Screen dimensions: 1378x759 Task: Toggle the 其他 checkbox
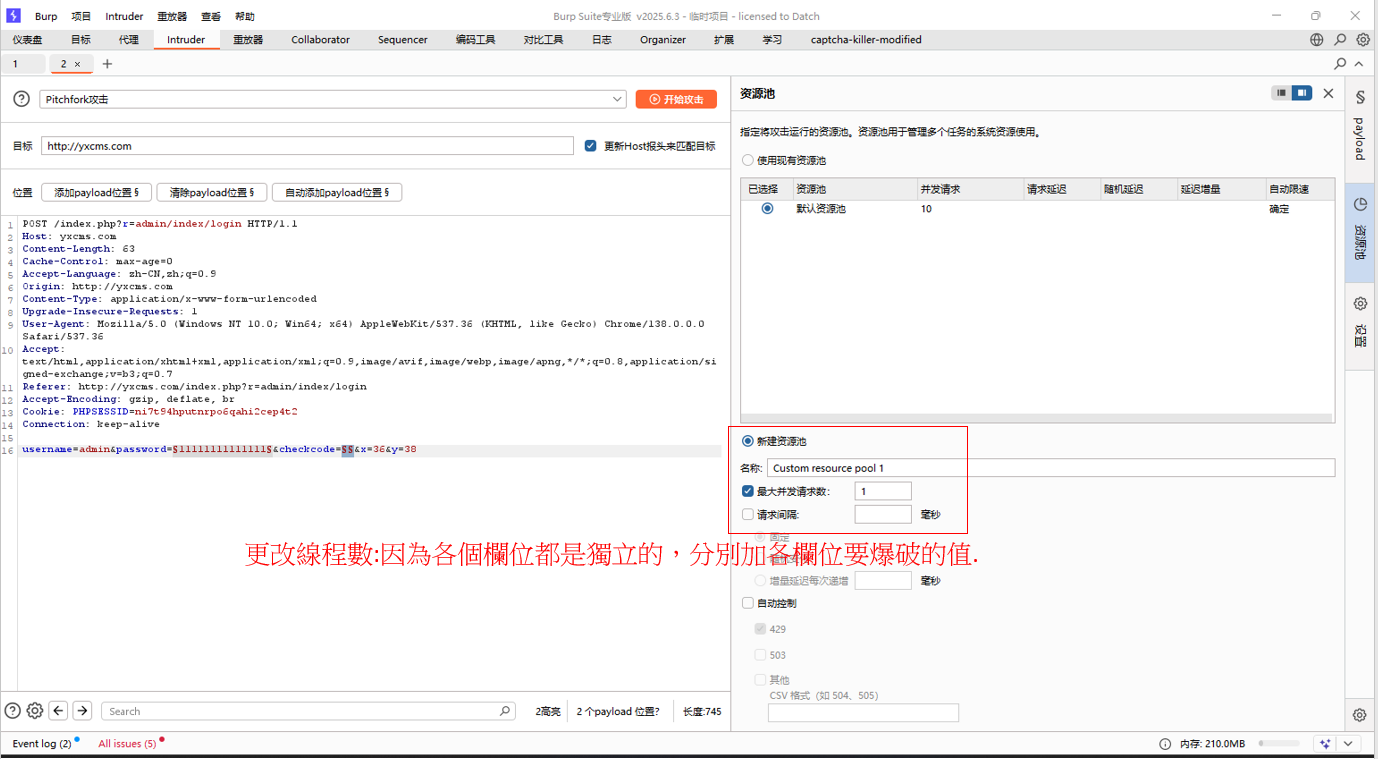click(x=760, y=680)
